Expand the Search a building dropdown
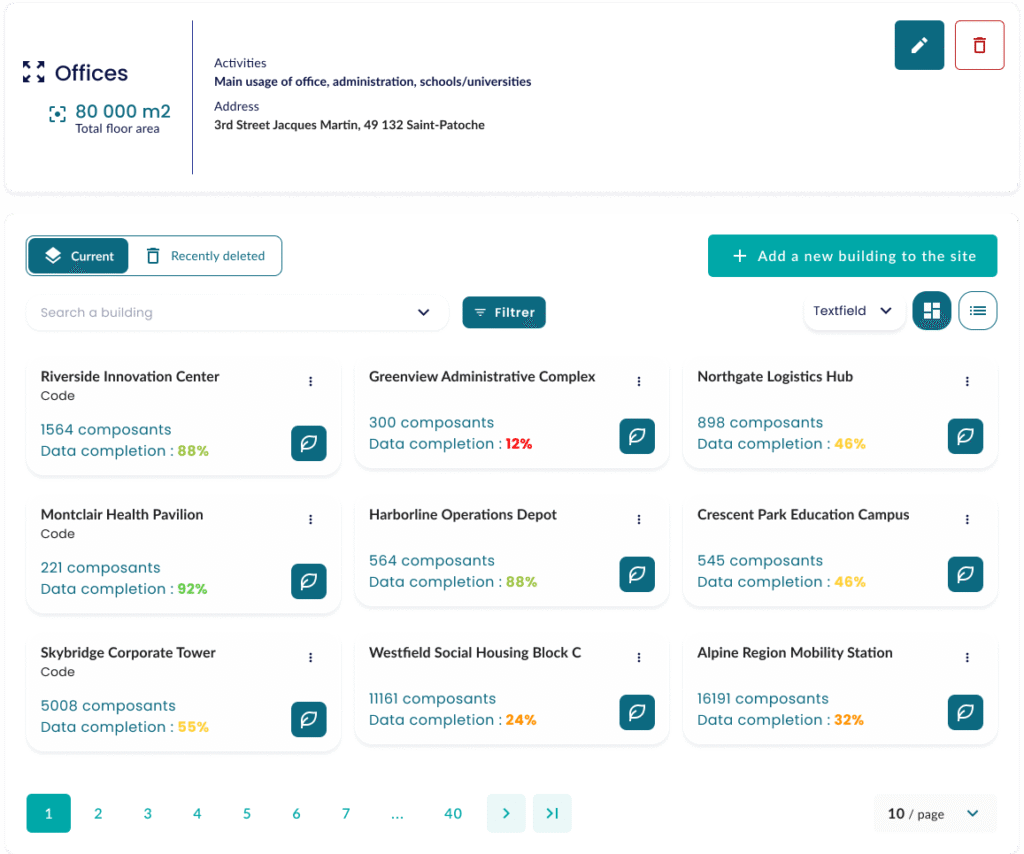The height and width of the screenshot is (854, 1024). [423, 313]
